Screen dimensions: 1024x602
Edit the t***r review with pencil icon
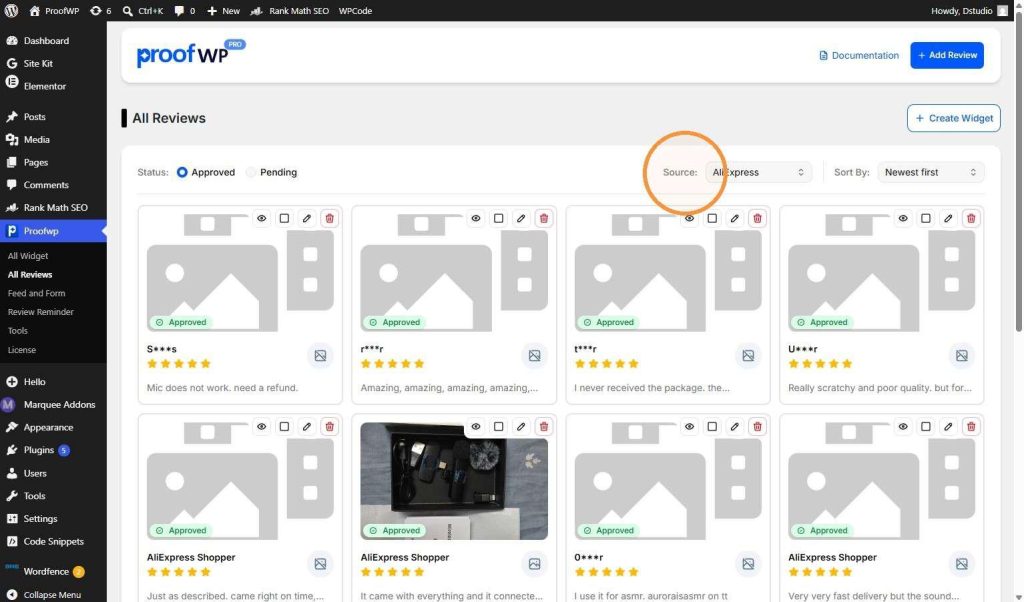(735, 218)
